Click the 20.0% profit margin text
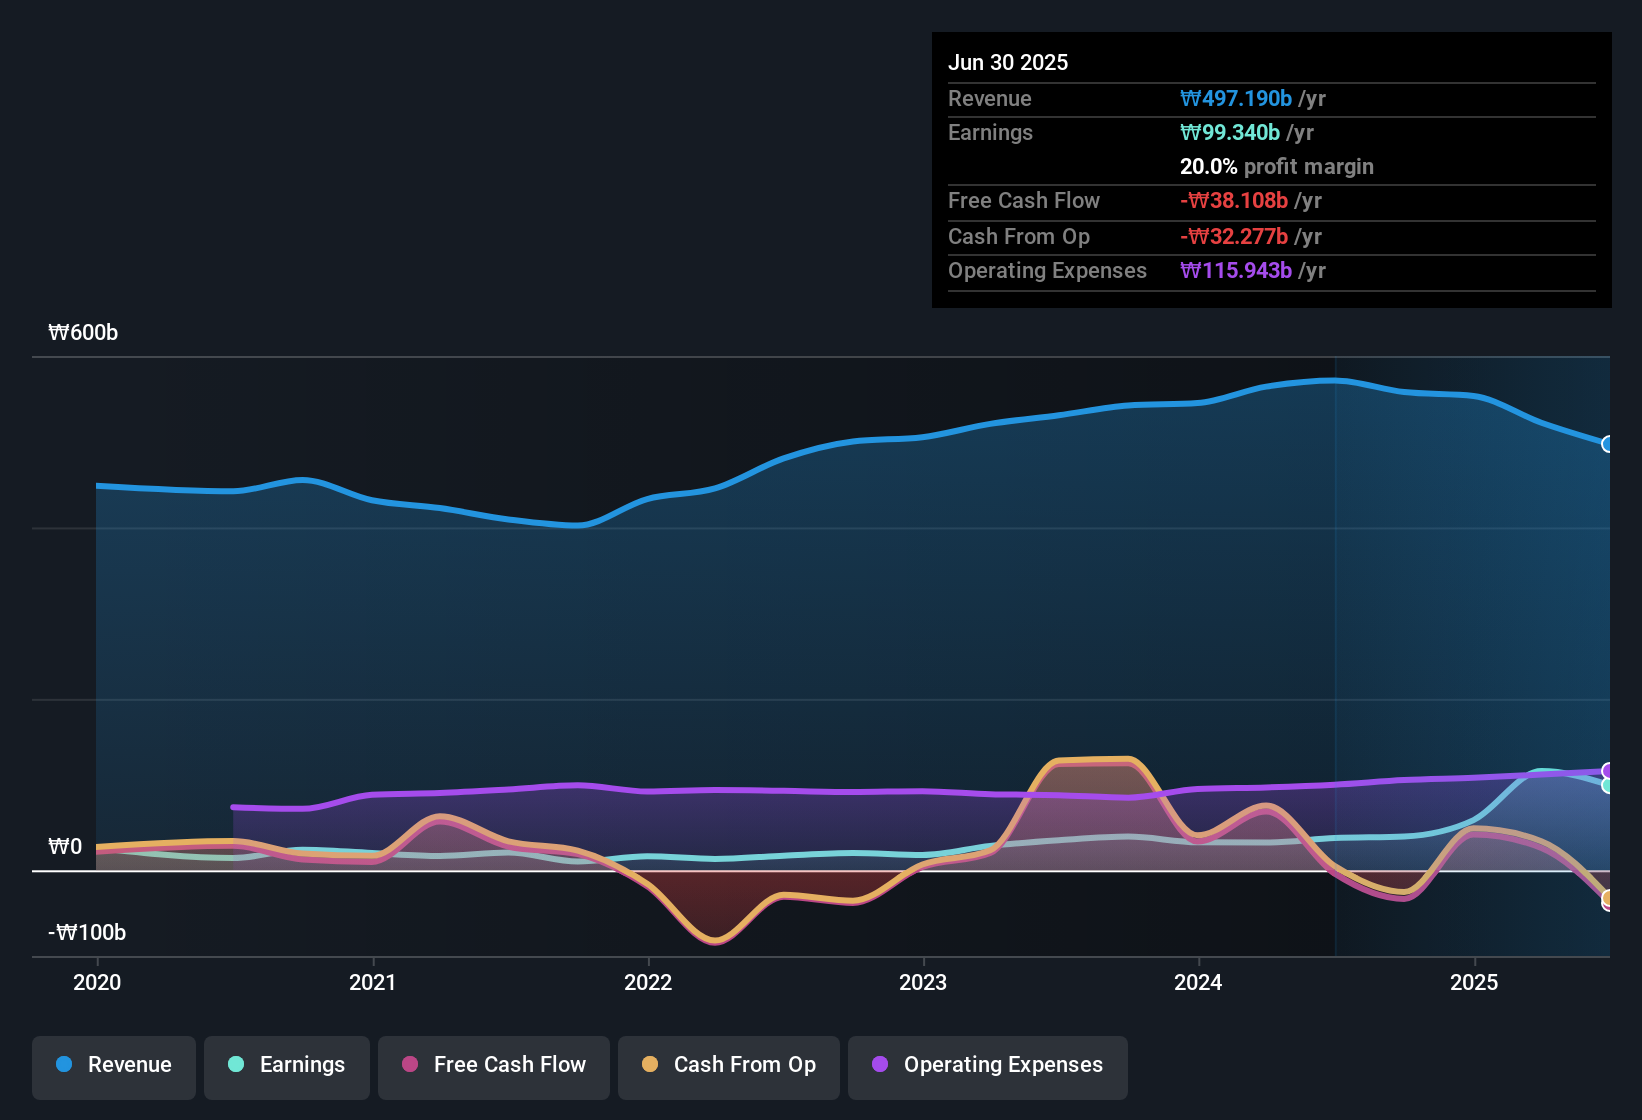Image resolution: width=1642 pixels, height=1120 pixels. click(x=1277, y=166)
